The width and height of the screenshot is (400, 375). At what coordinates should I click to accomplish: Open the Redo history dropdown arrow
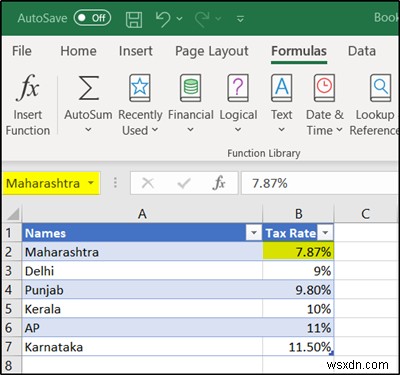click(219, 19)
